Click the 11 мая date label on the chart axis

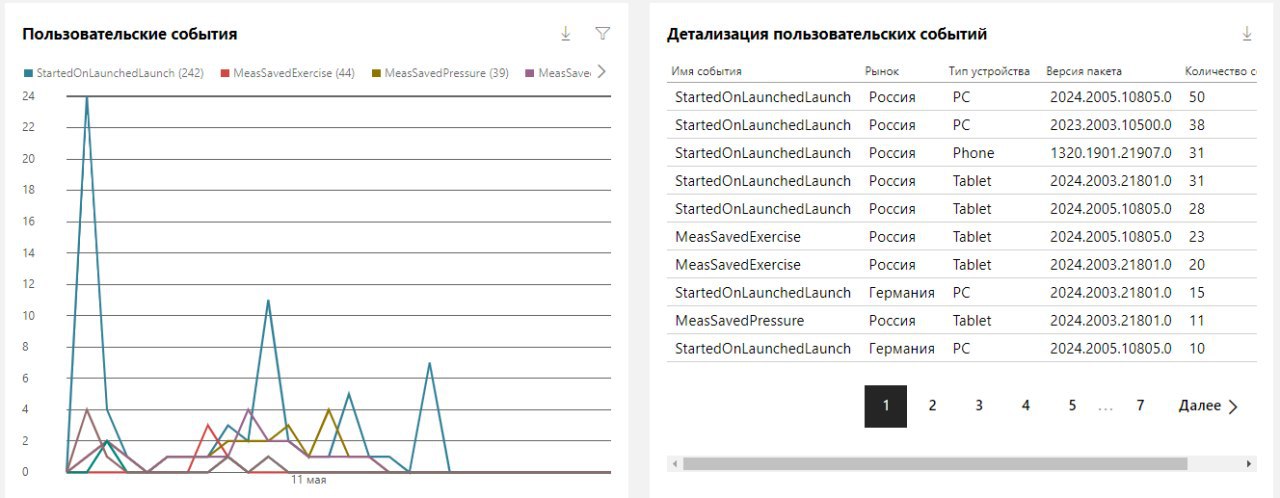tap(308, 480)
